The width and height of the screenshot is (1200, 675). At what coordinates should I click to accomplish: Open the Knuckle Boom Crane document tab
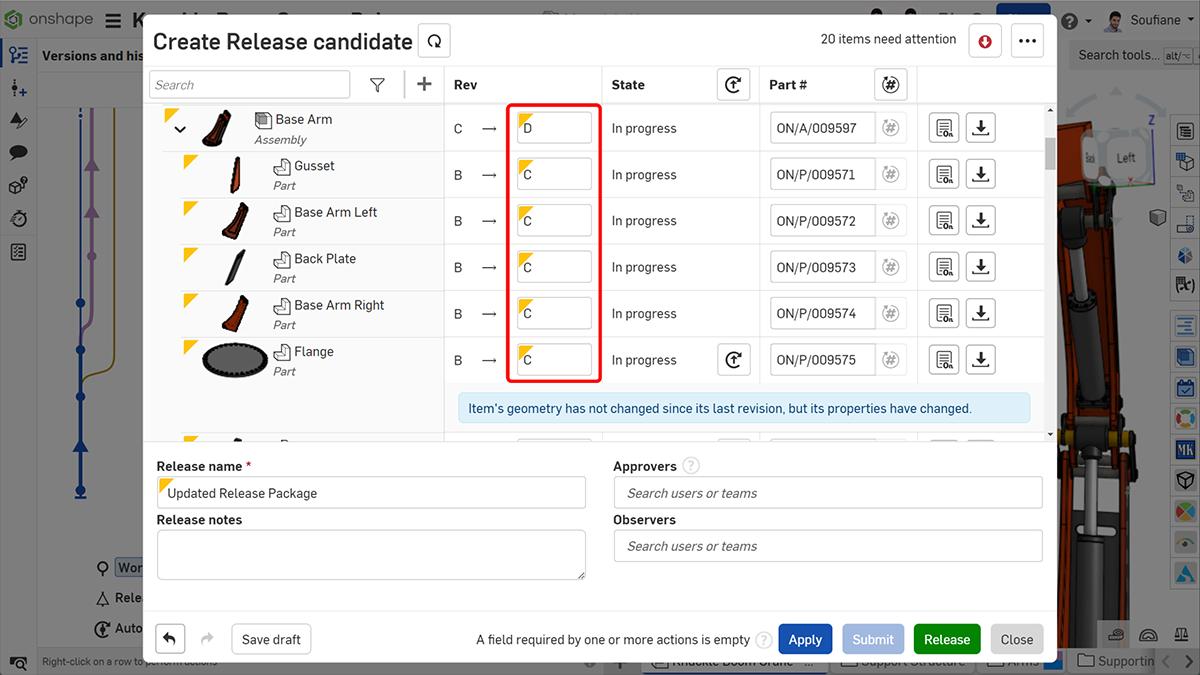point(735,661)
